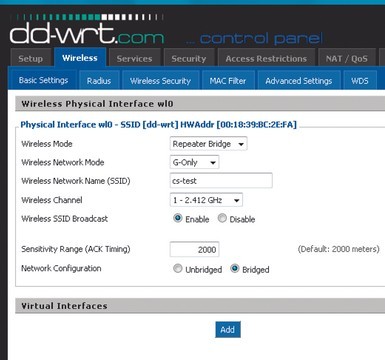
Task: Open the Services tab
Action: click(x=135, y=58)
